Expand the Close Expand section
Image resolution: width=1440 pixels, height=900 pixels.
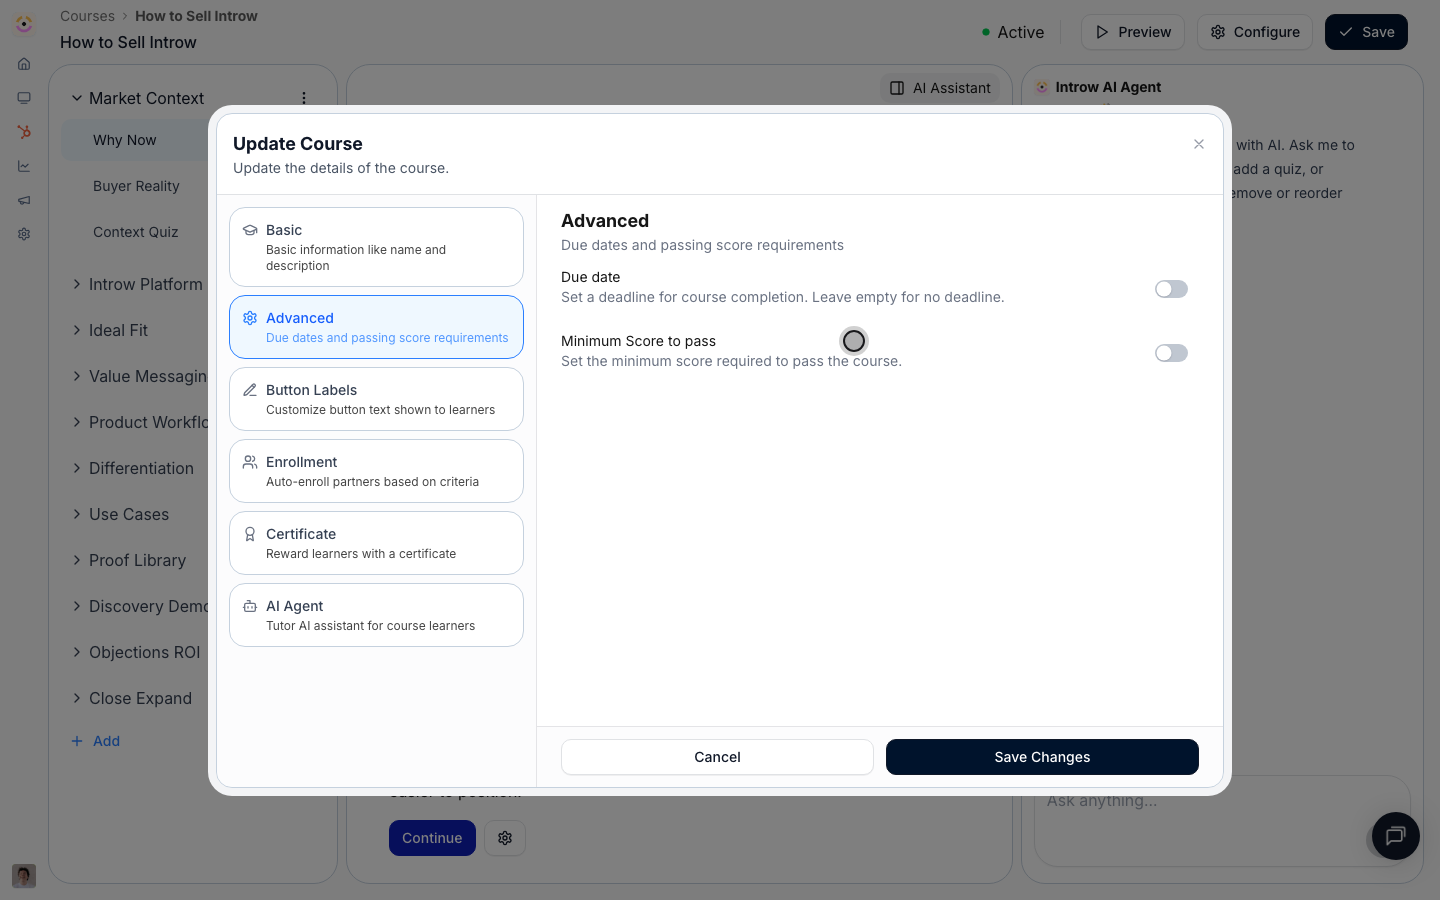point(77,698)
